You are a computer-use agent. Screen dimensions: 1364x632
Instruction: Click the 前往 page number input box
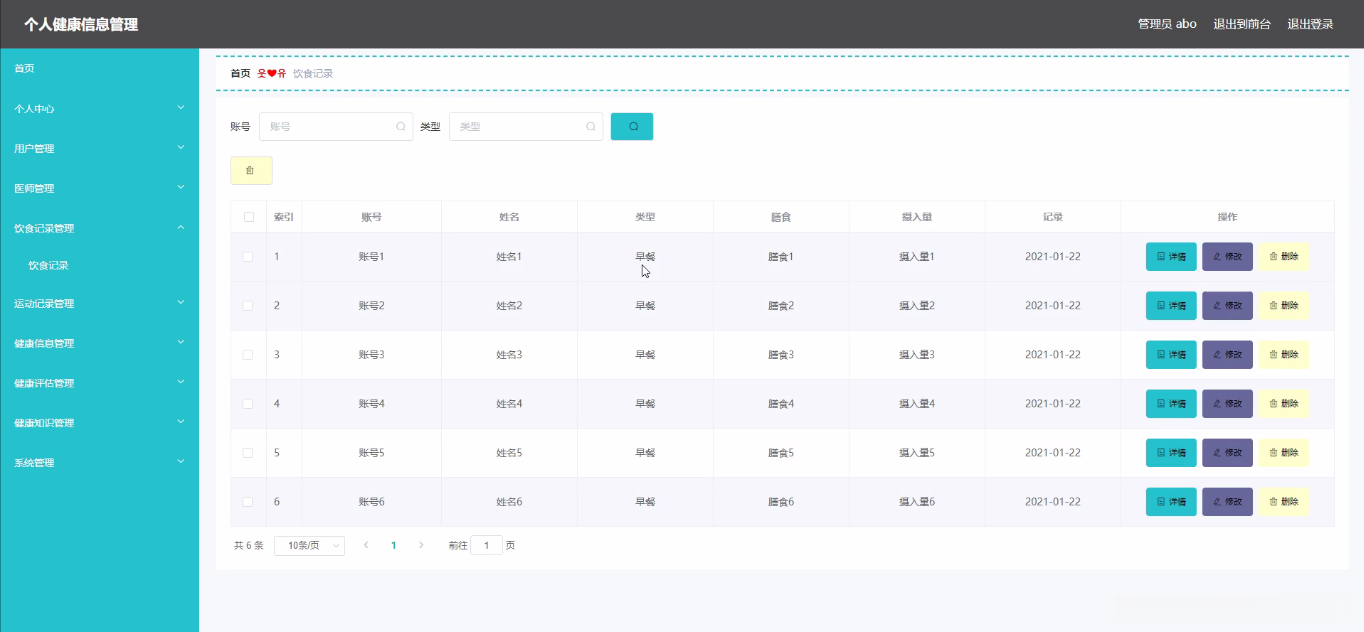(x=487, y=546)
